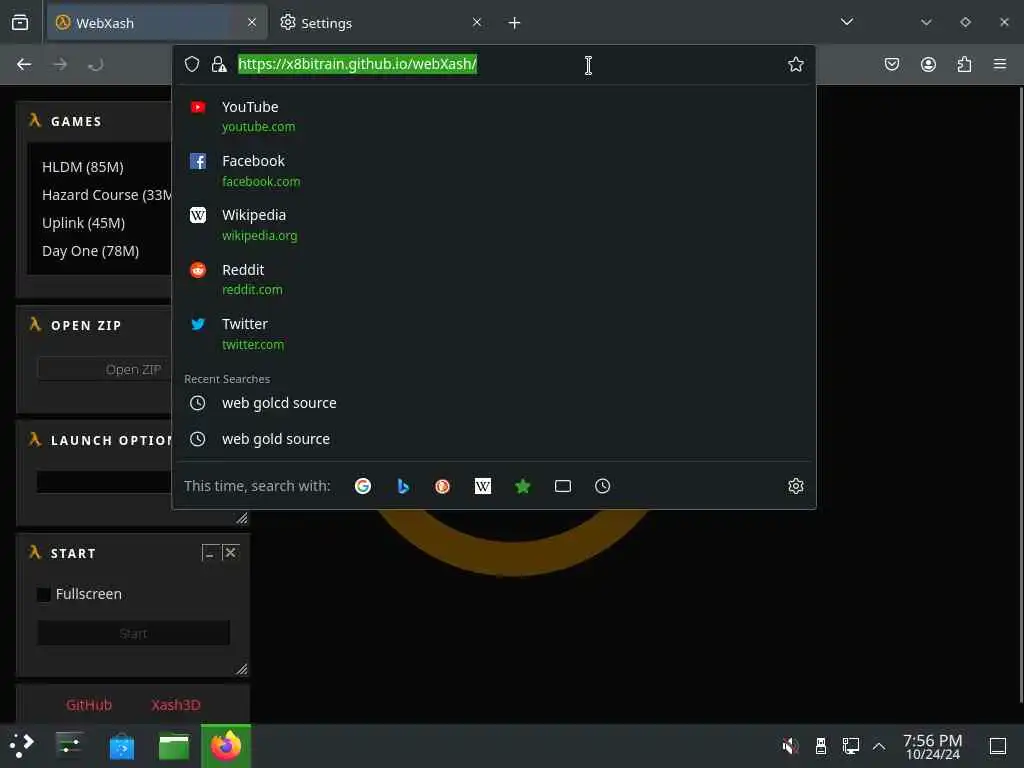The width and height of the screenshot is (1024, 768).
Task: Bookmark this page with the star
Action: pyautogui.click(x=795, y=64)
